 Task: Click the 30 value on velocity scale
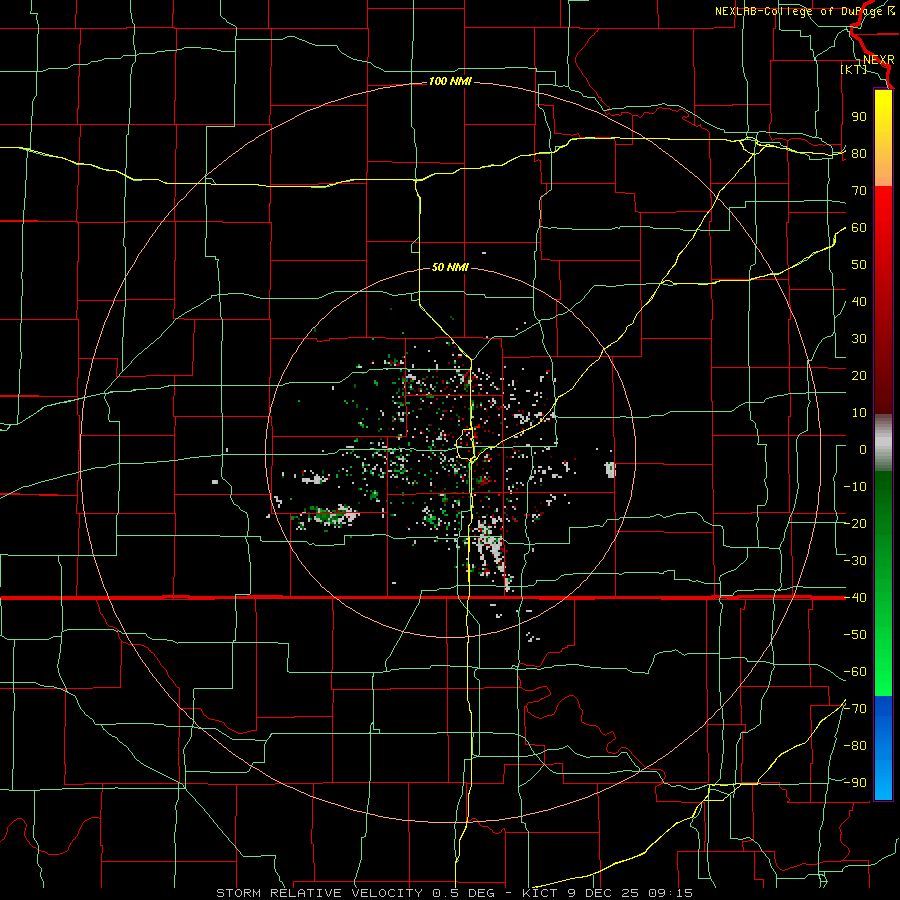(x=859, y=339)
